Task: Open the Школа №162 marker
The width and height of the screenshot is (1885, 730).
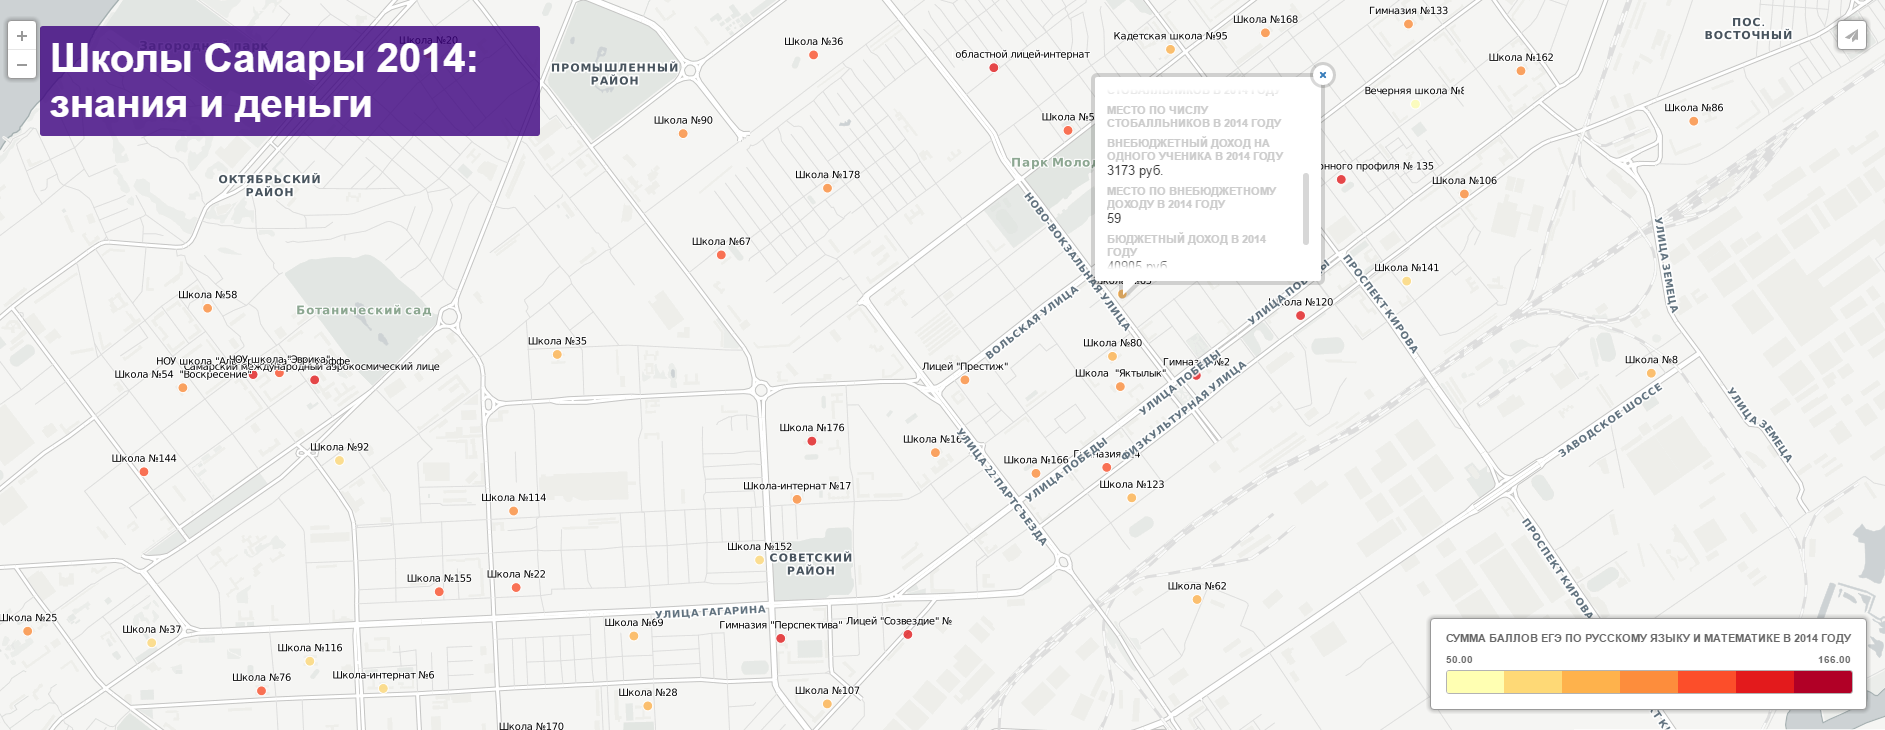Action: (x=1521, y=71)
